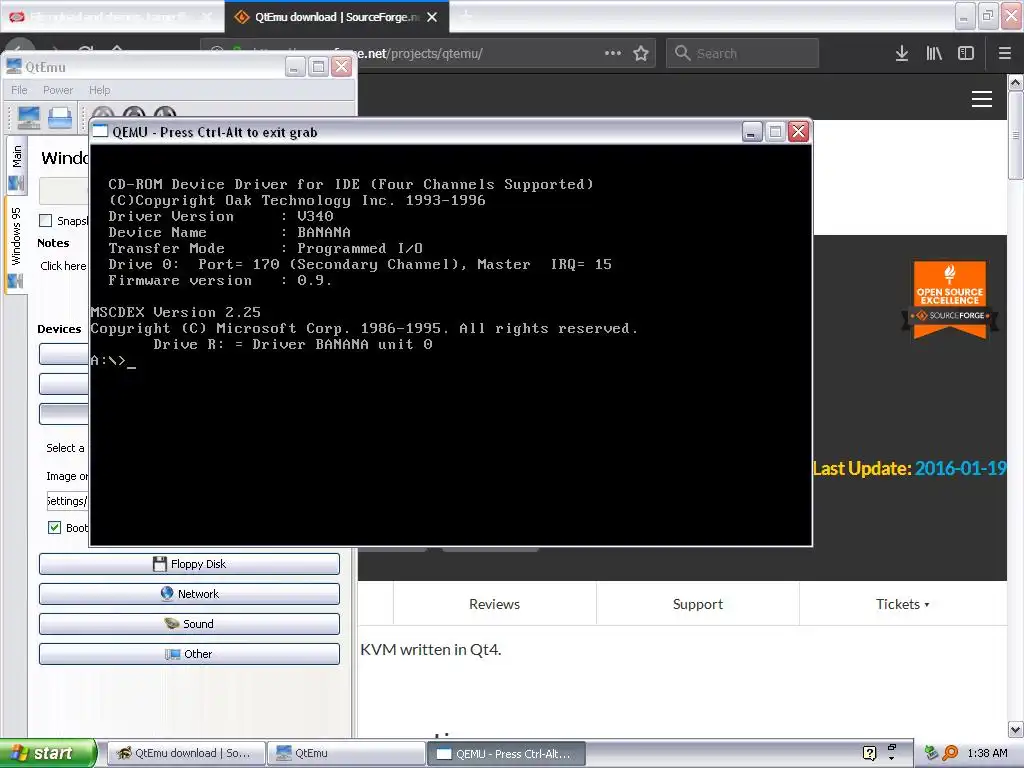Click the orange magnifier tray icon

950,753
